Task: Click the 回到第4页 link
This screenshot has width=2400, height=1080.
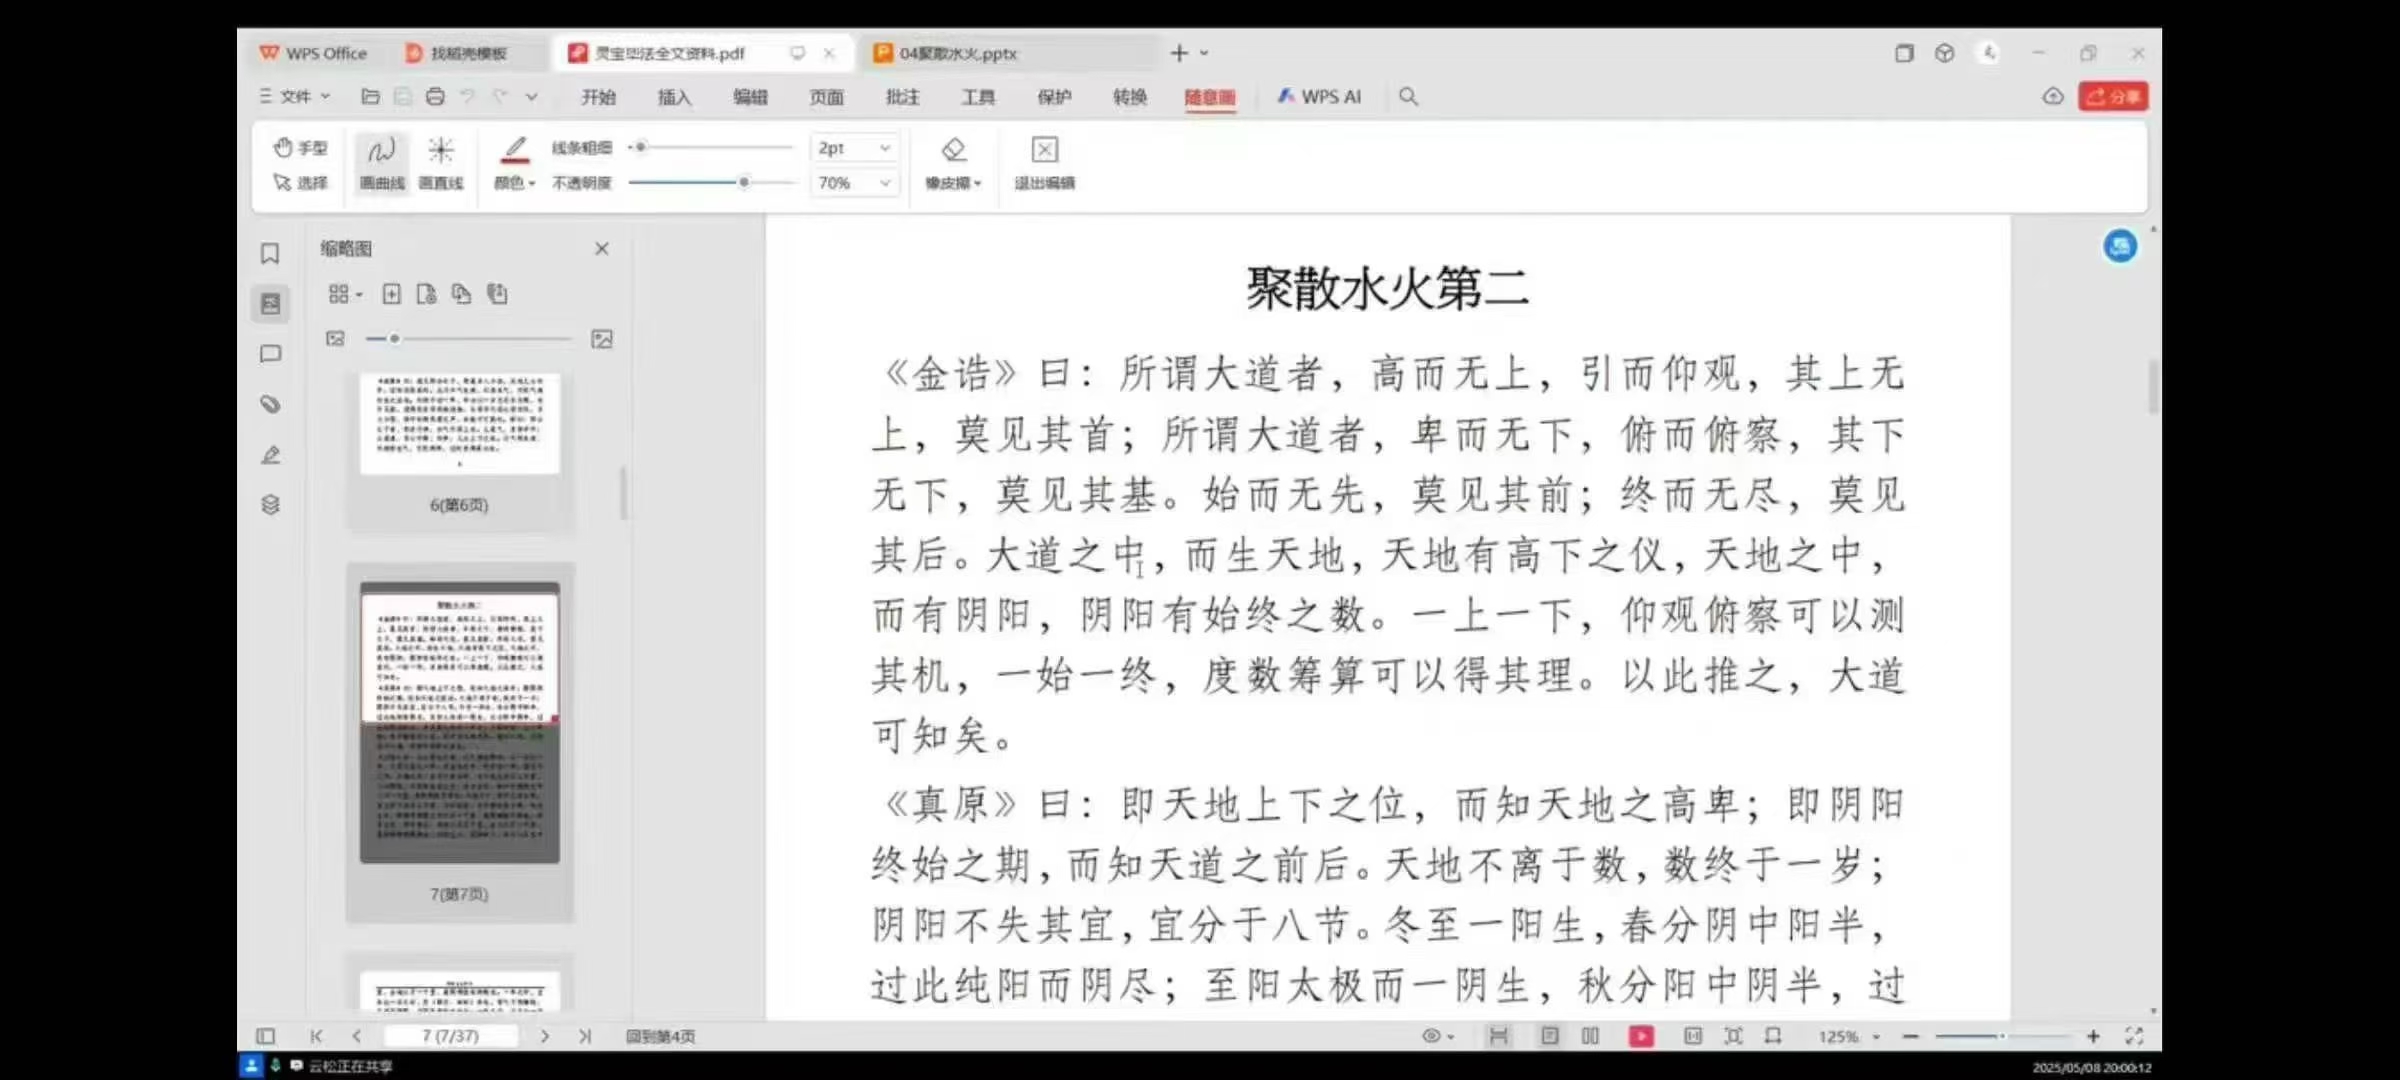Action: (x=660, y=1036)
